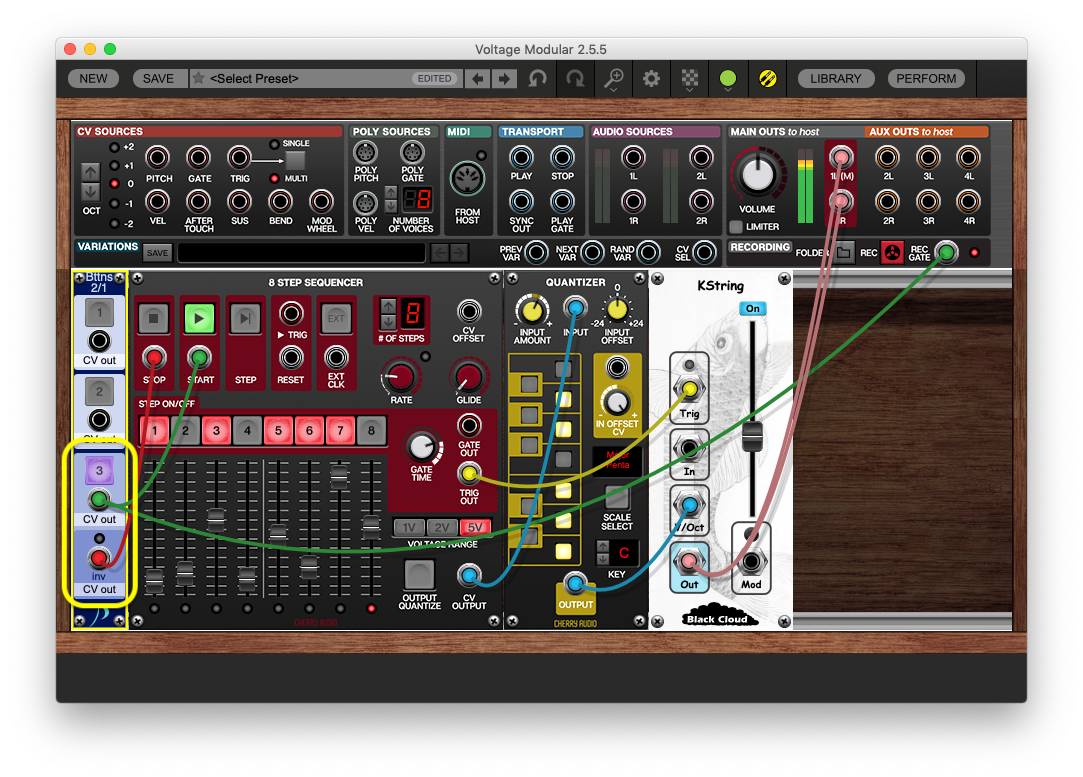Click the Rand Var jack
This screenshot has width=1083, height=777.
coord(648,253)
